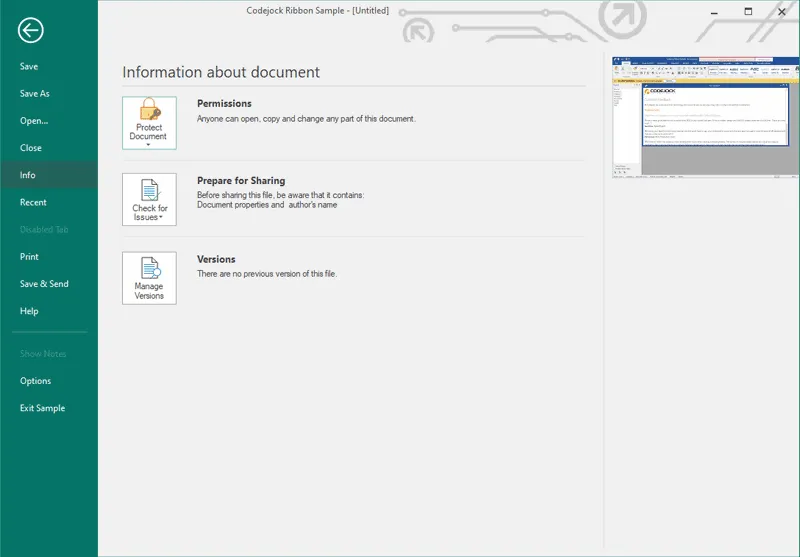Click the back arrow circle icon
The image size is (800, 557).
(x=30, y=30)
